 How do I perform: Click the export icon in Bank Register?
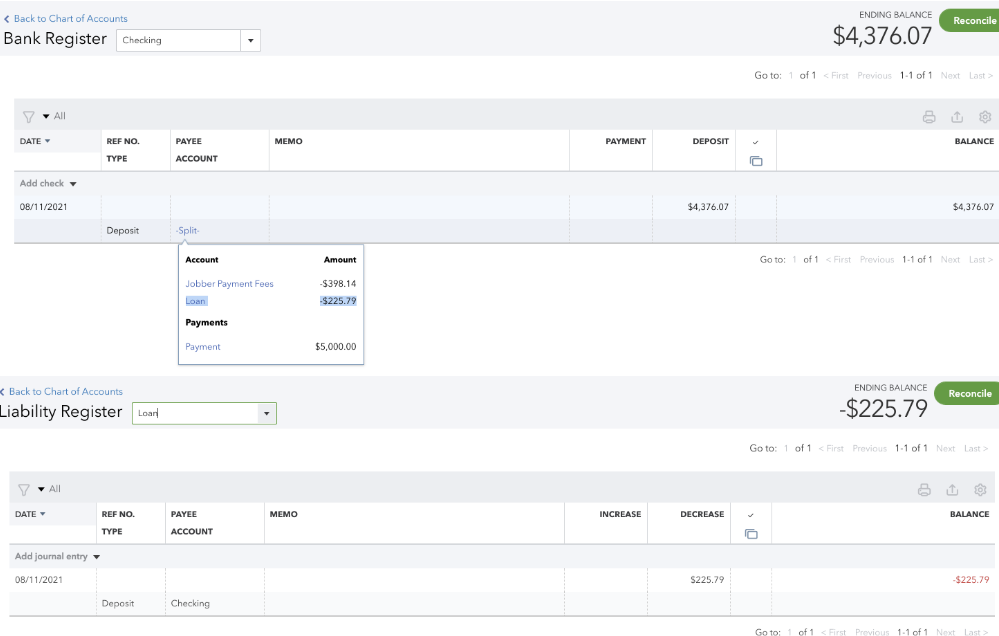tap(957, 117)
